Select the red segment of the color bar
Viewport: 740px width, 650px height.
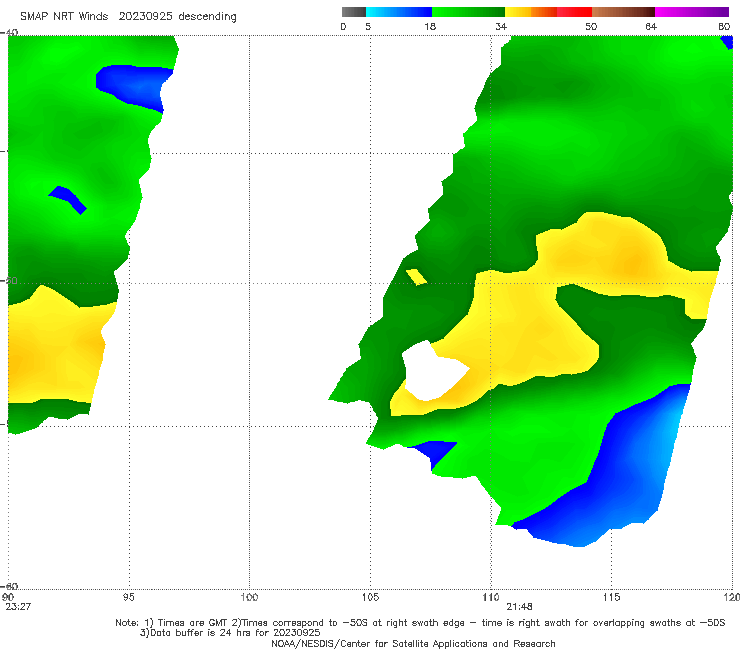pyautogui.click(x=574, y=12)
